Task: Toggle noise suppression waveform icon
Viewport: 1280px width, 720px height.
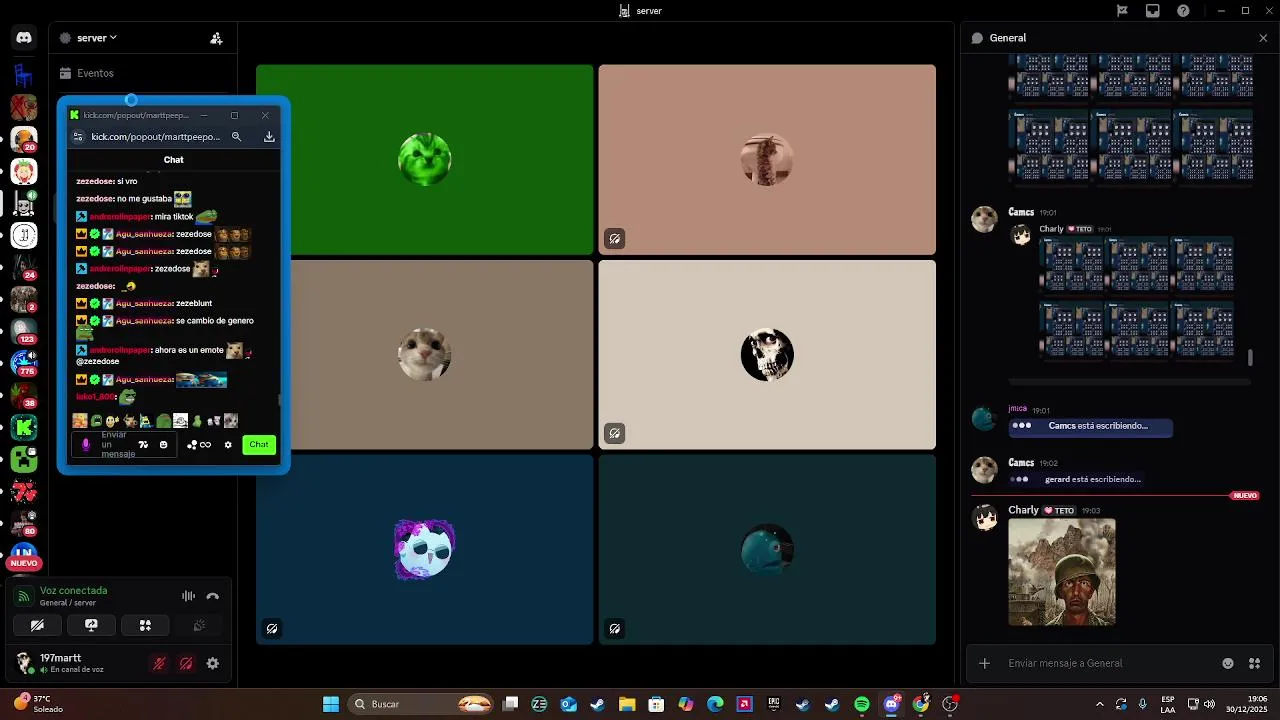Action: tap(188, 596)
